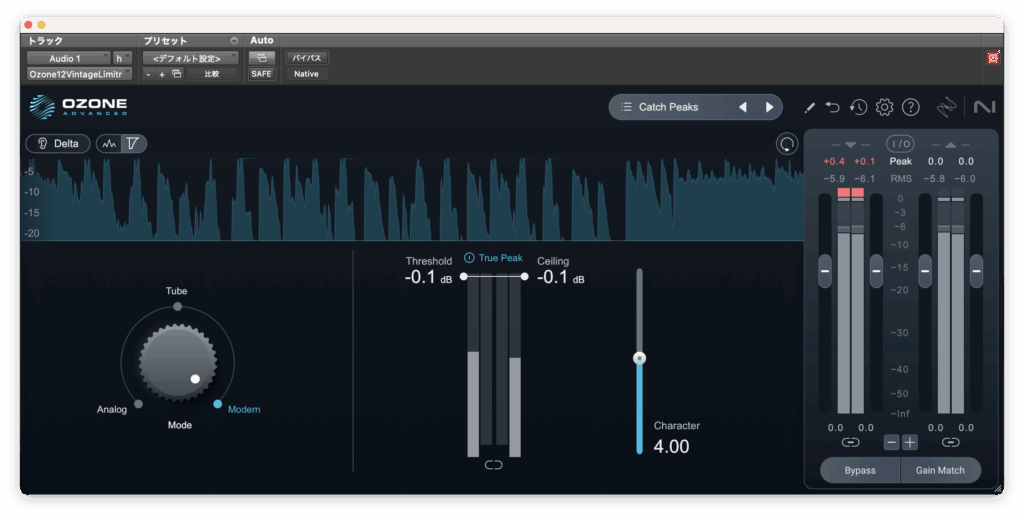Toggle the Delta listen button

click(58, 144)
